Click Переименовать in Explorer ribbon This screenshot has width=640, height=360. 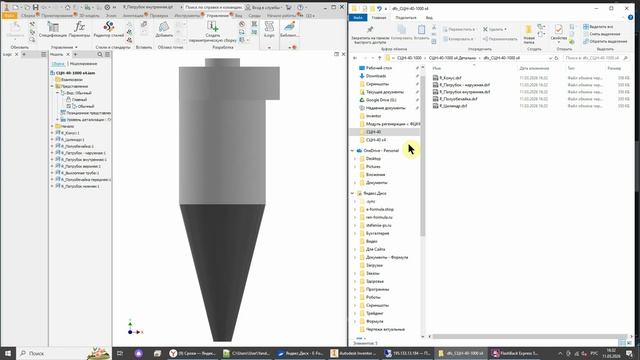click(500, 39)
